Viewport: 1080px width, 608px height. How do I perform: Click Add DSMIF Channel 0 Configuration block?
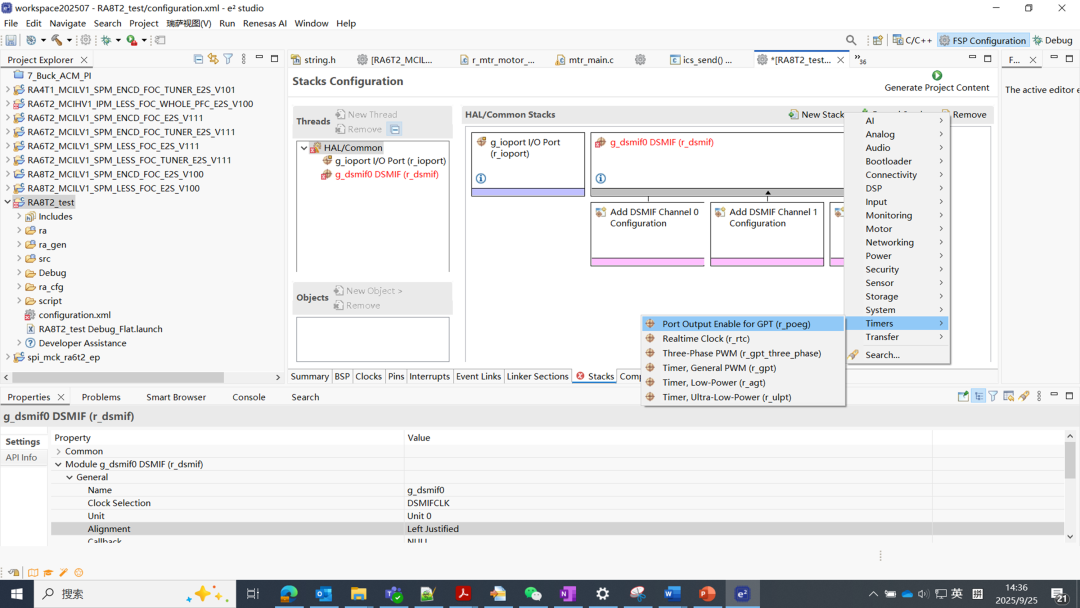pyautogui.click(x=647, y=234)
